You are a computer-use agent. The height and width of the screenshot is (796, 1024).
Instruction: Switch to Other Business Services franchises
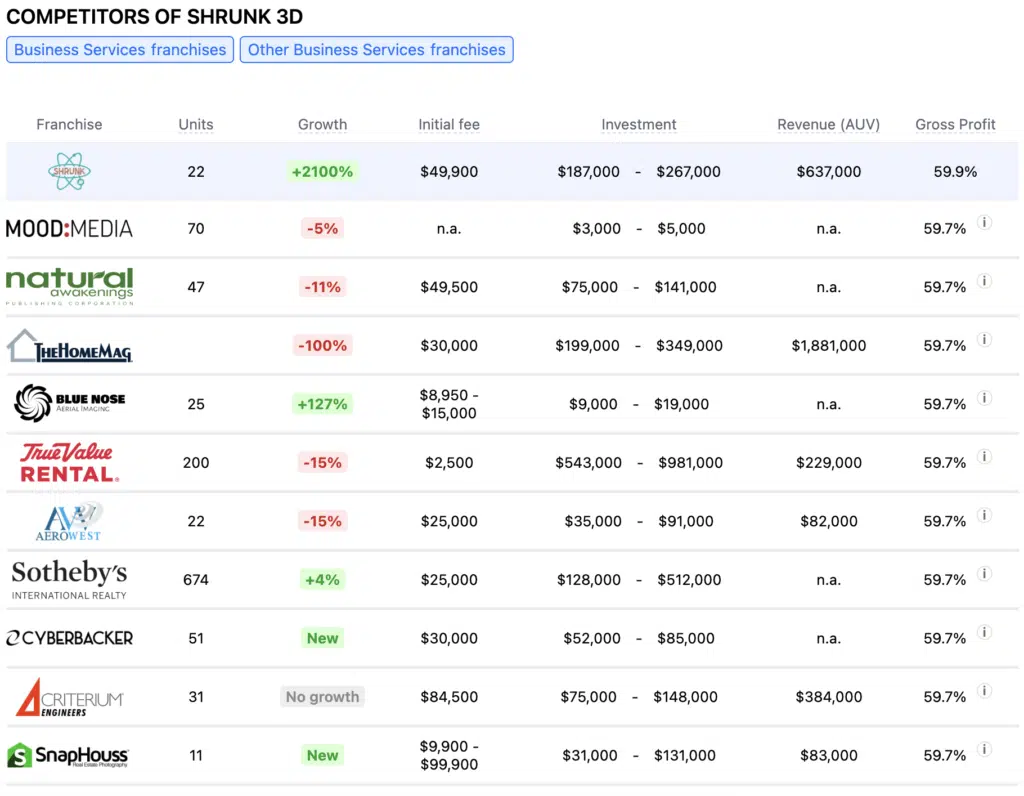[377, 49]
